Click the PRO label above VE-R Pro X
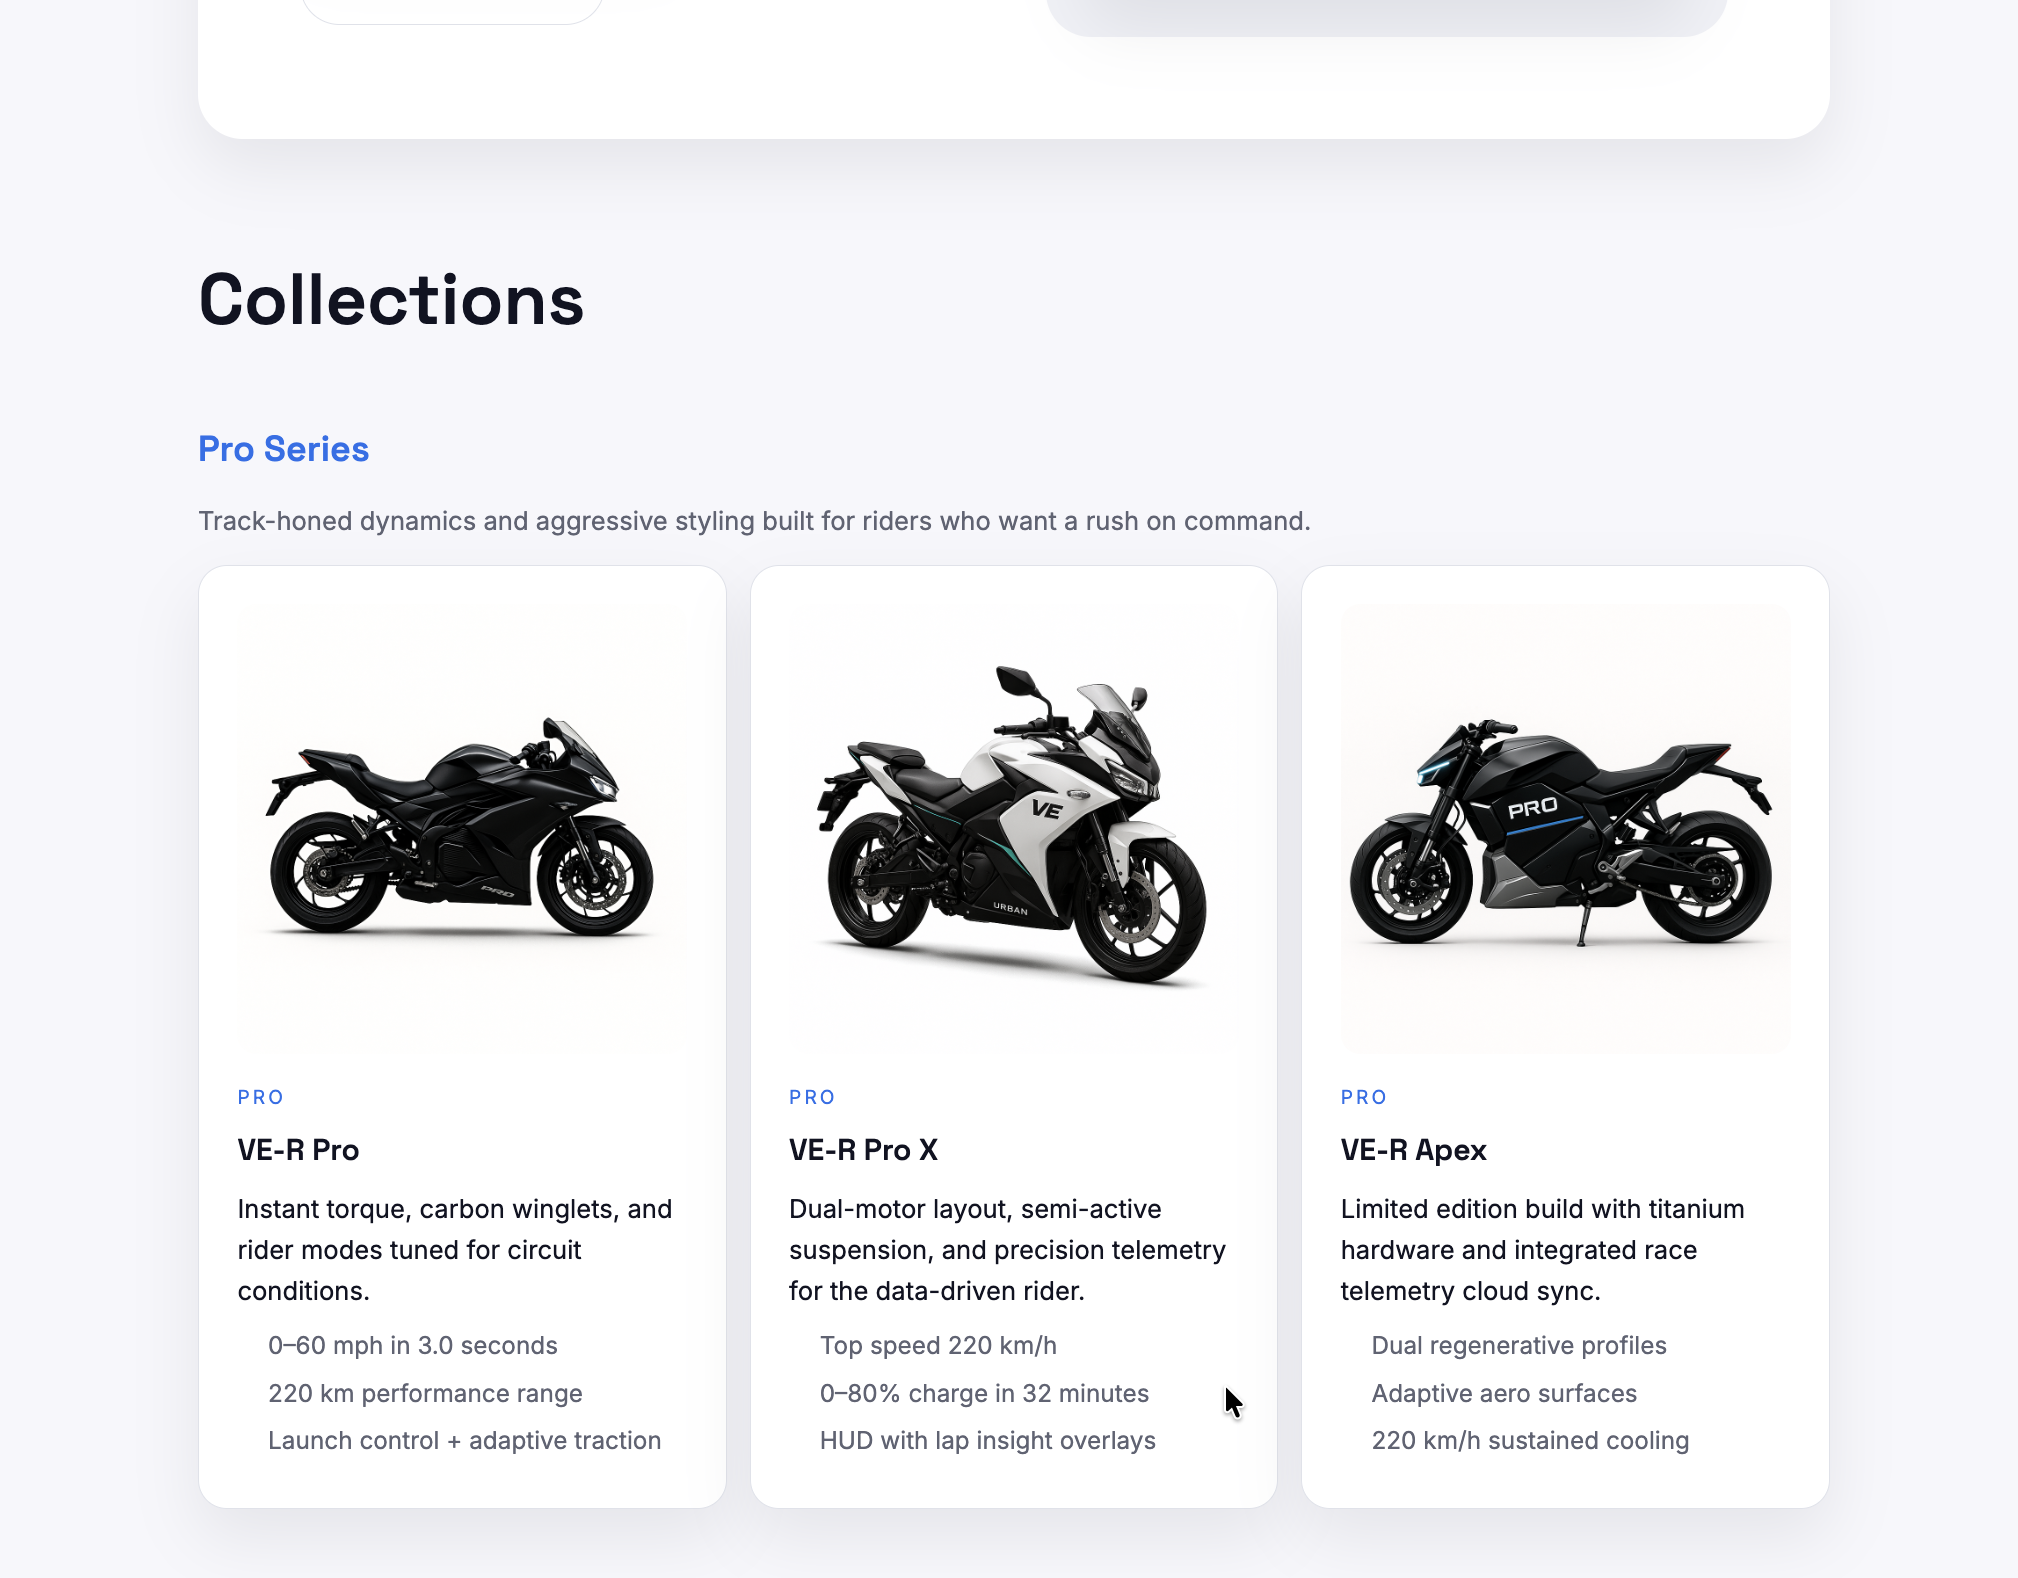This screenshot has width=2018, height=1578. [811, 1097]
